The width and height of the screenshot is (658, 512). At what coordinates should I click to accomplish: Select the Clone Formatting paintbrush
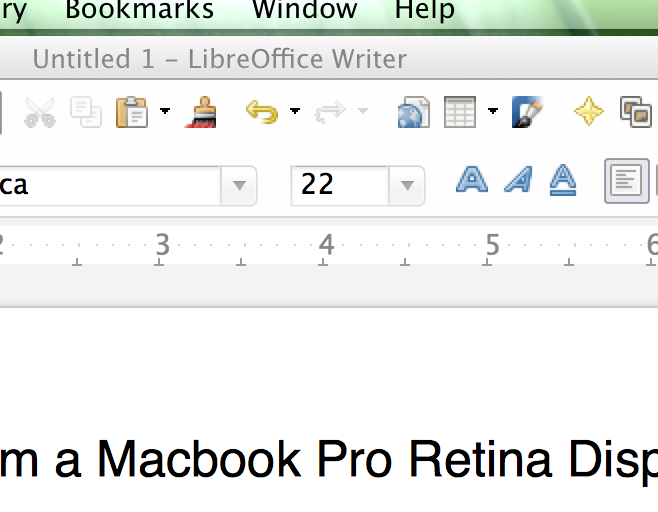[201, 112]
